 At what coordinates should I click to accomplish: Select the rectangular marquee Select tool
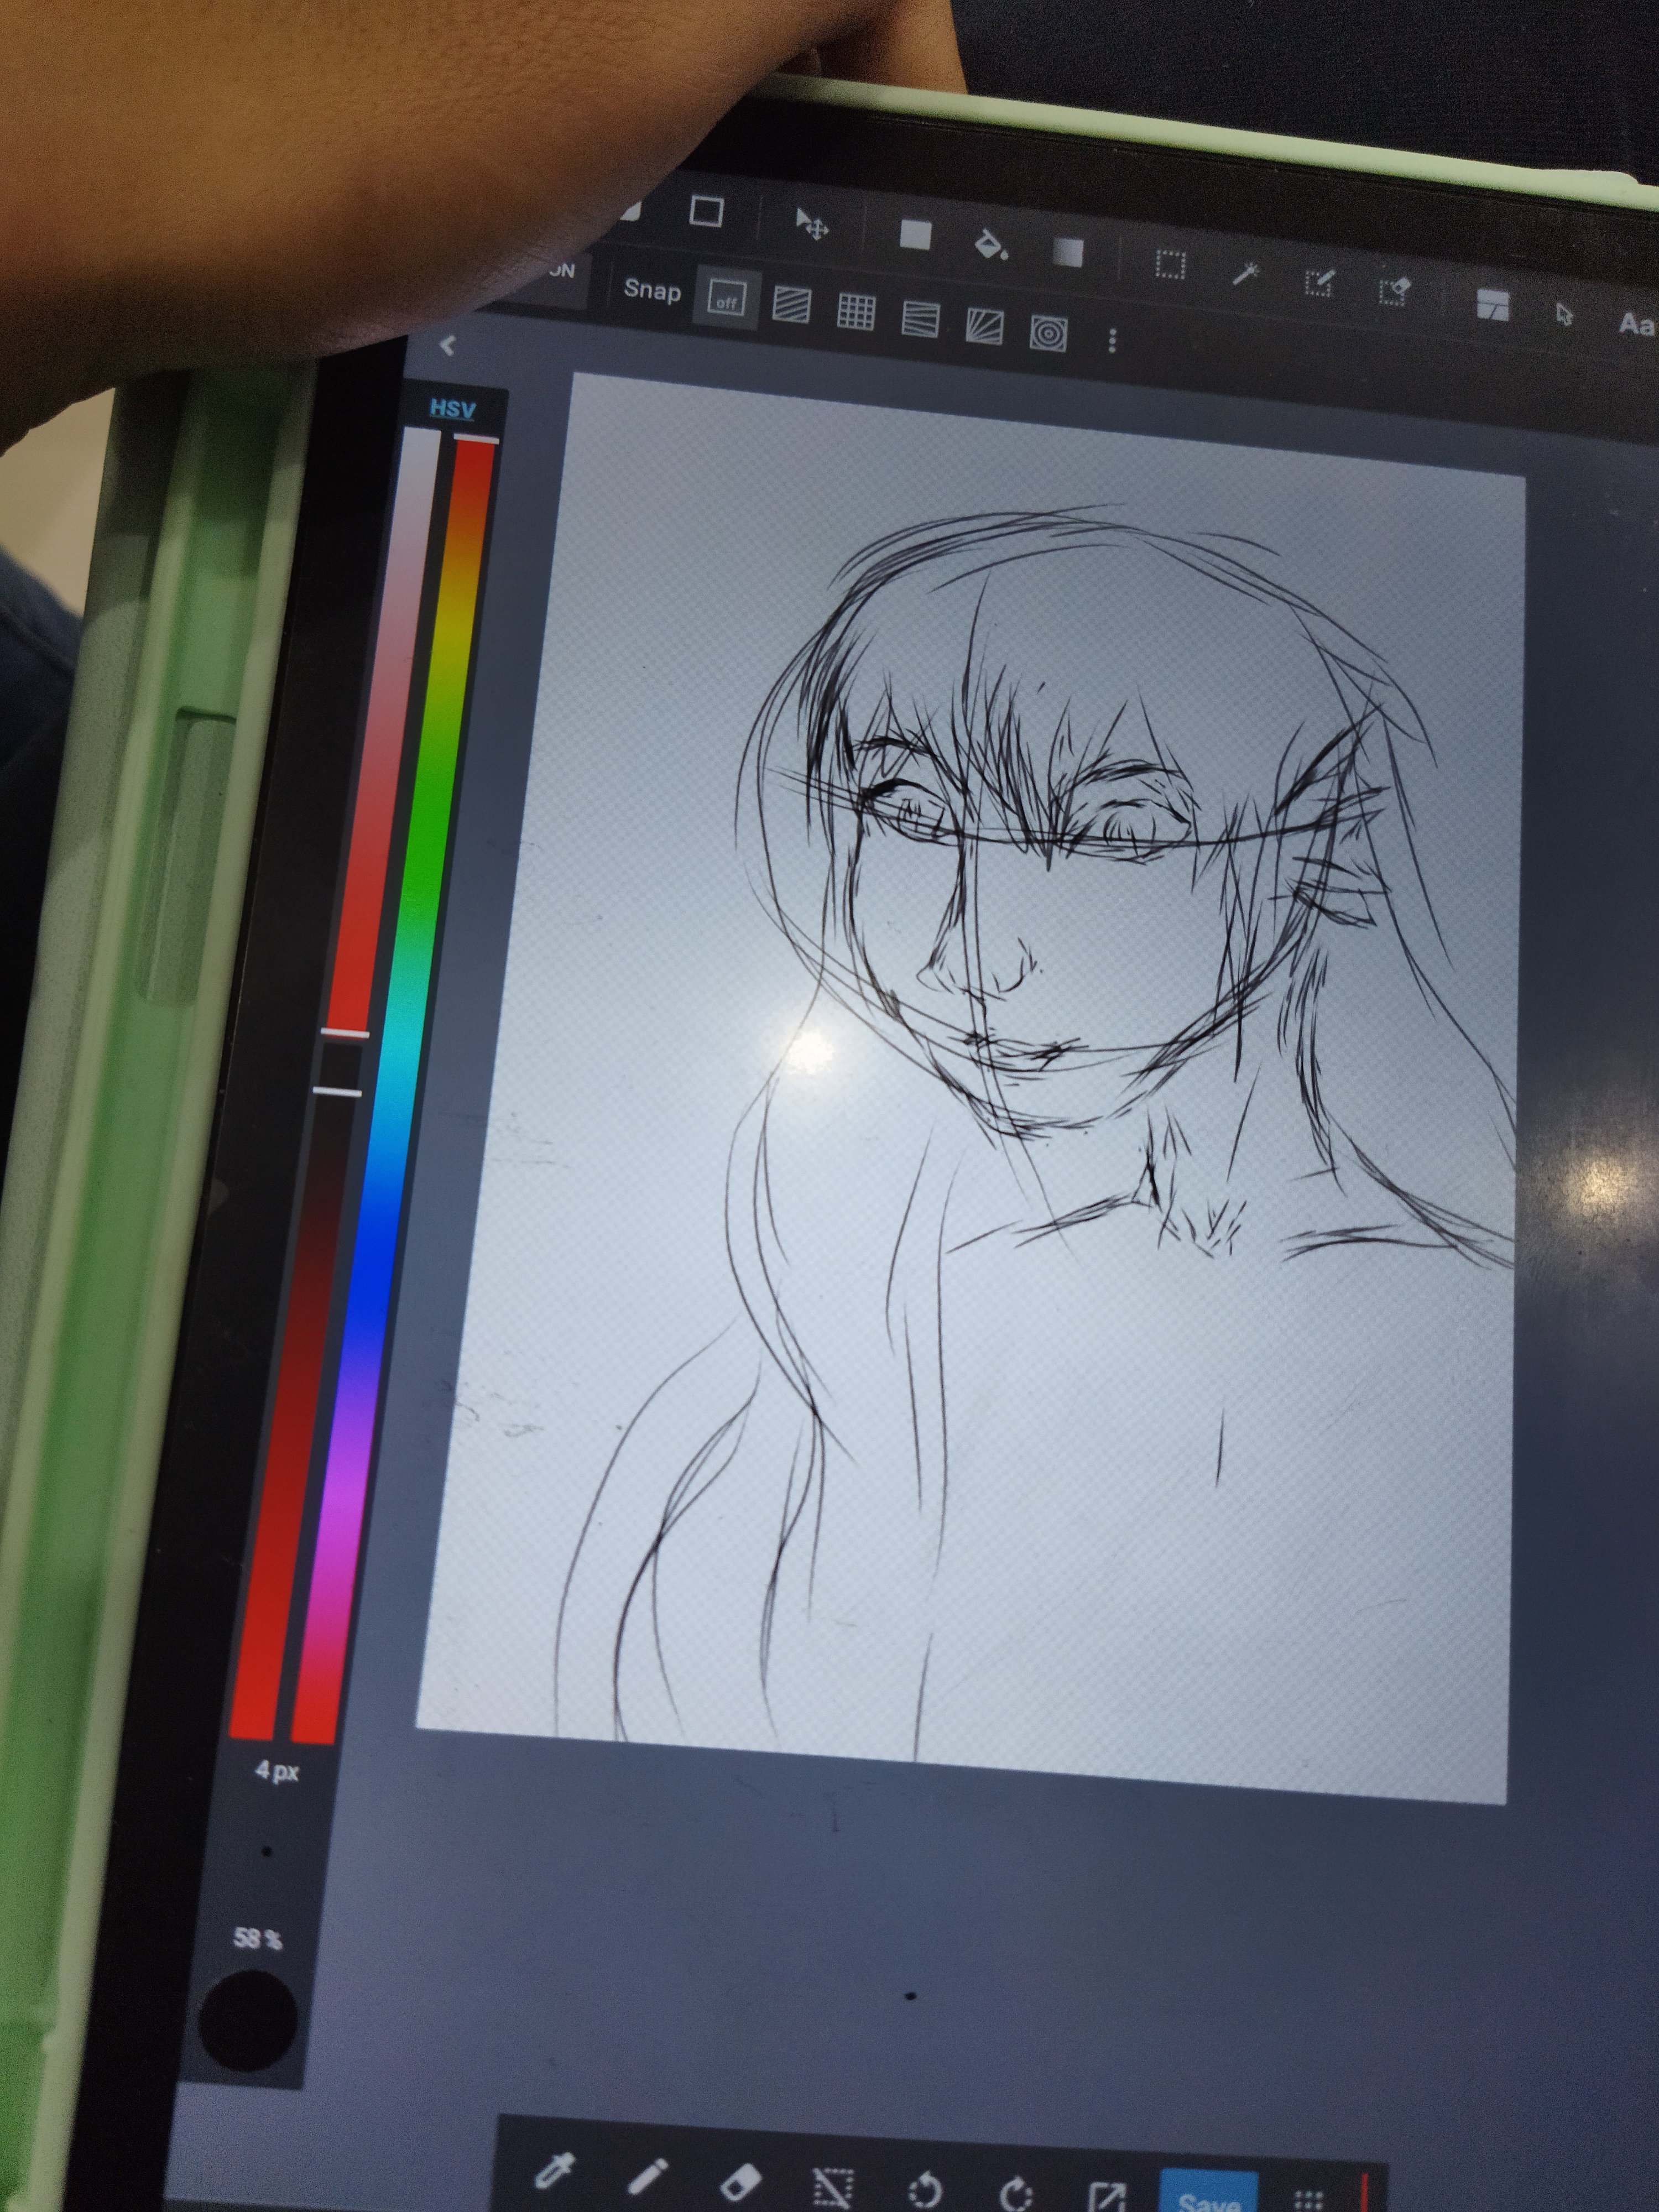(1169, 264)
